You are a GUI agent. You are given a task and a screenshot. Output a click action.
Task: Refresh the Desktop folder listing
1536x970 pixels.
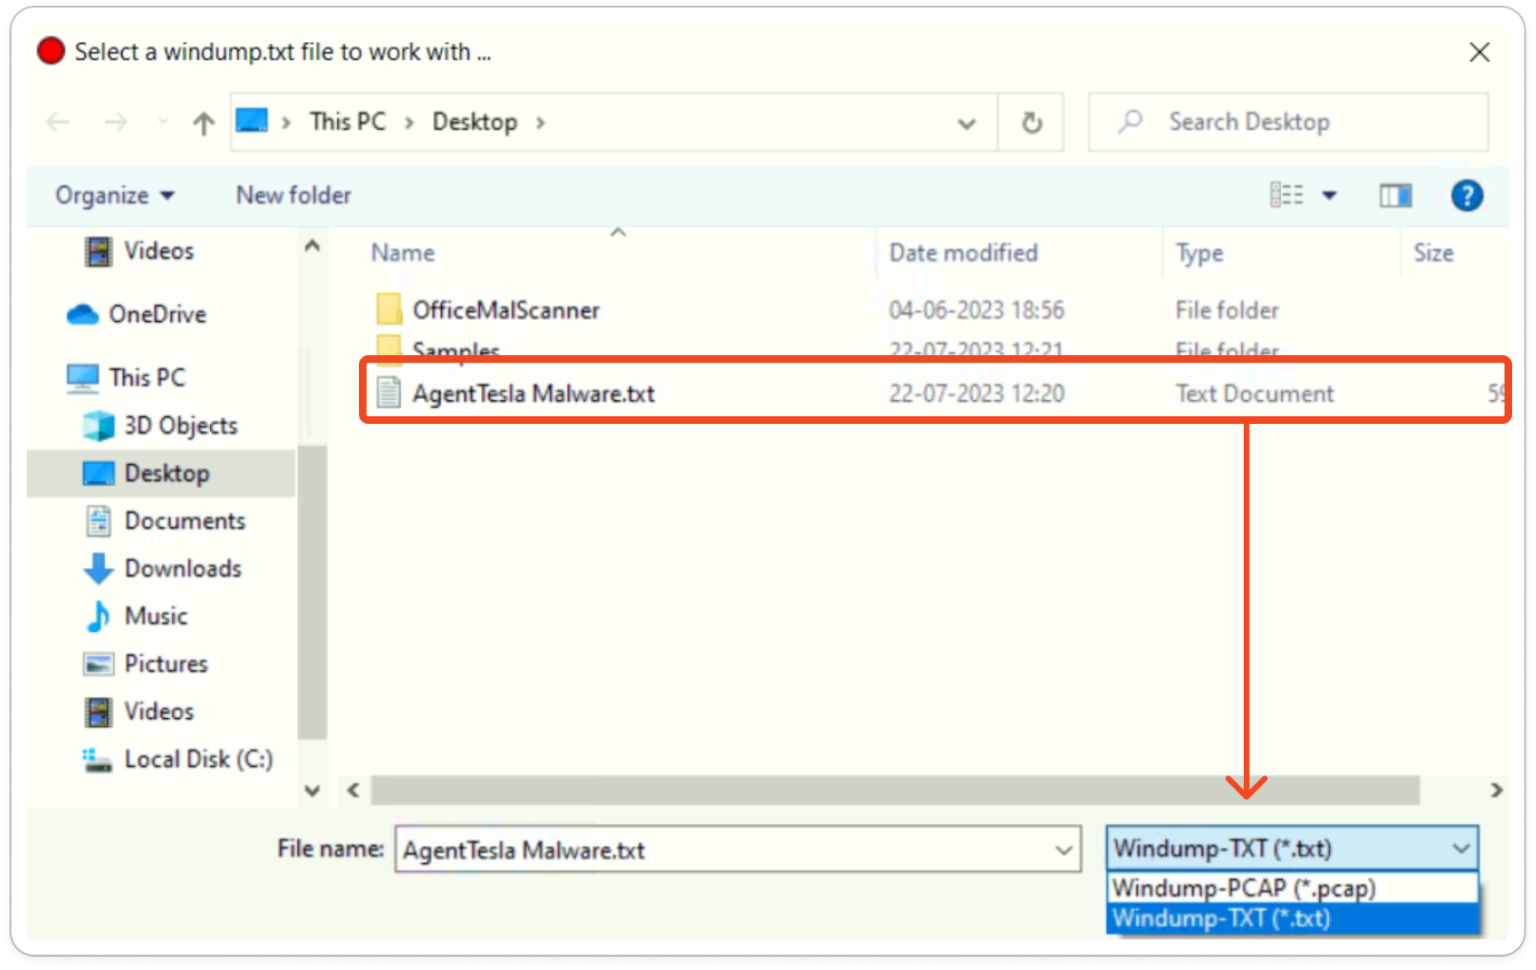coord(1031,123)
